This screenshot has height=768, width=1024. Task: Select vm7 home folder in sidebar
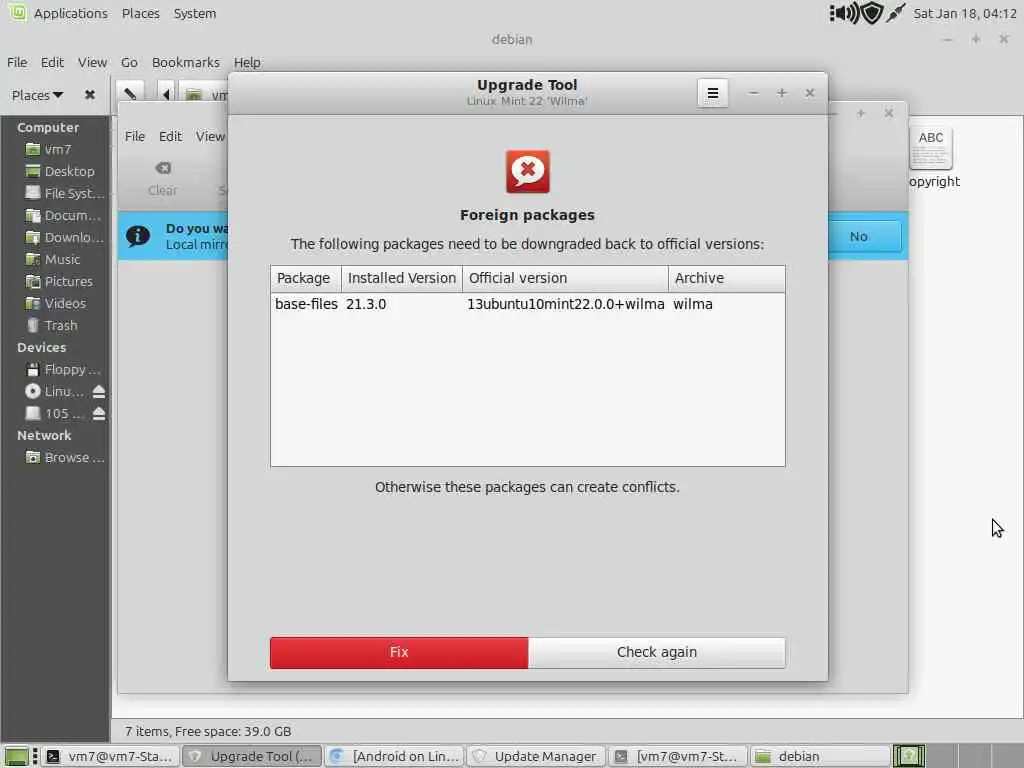[x=57, y=150]
